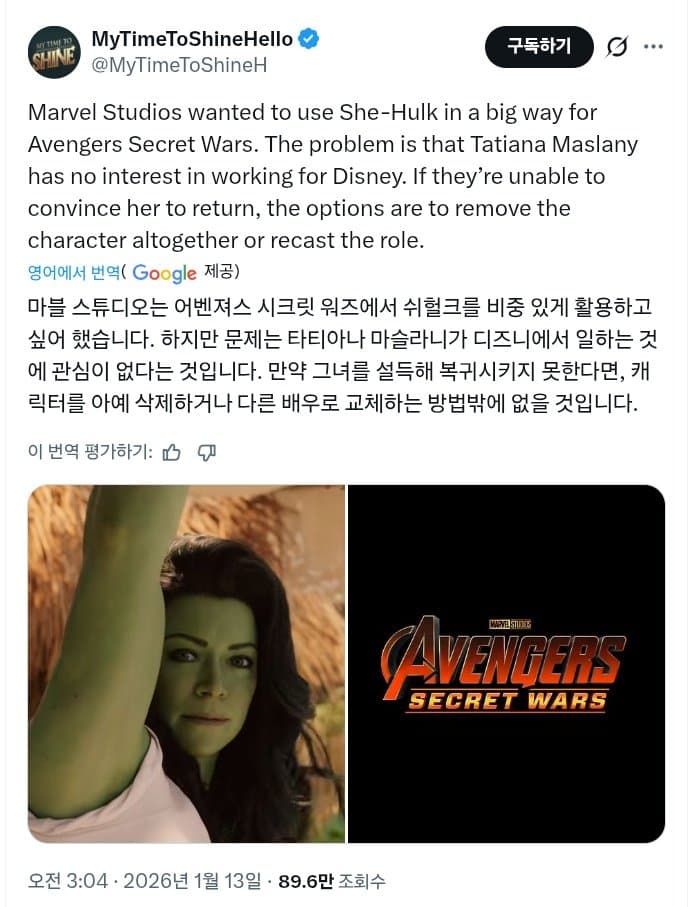Click the English tweet text about She-Hulk

333,176
